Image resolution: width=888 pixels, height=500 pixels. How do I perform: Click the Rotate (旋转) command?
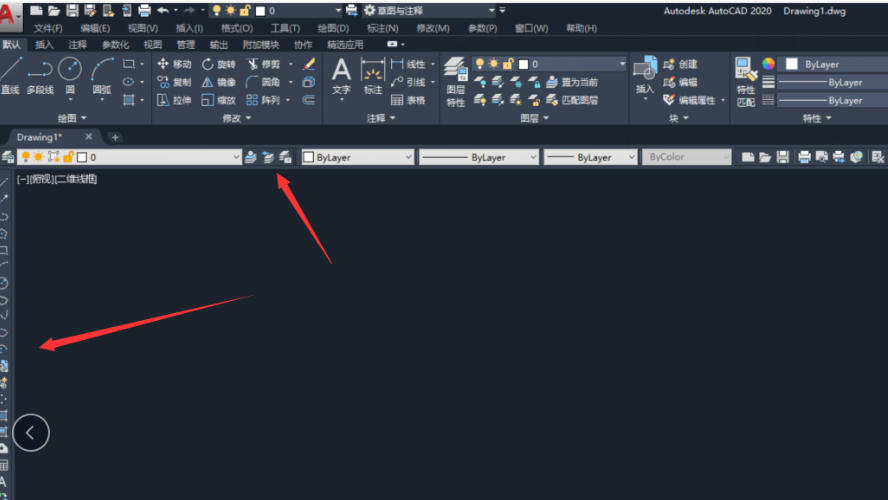pyautogui.click(x=219, y=64)
